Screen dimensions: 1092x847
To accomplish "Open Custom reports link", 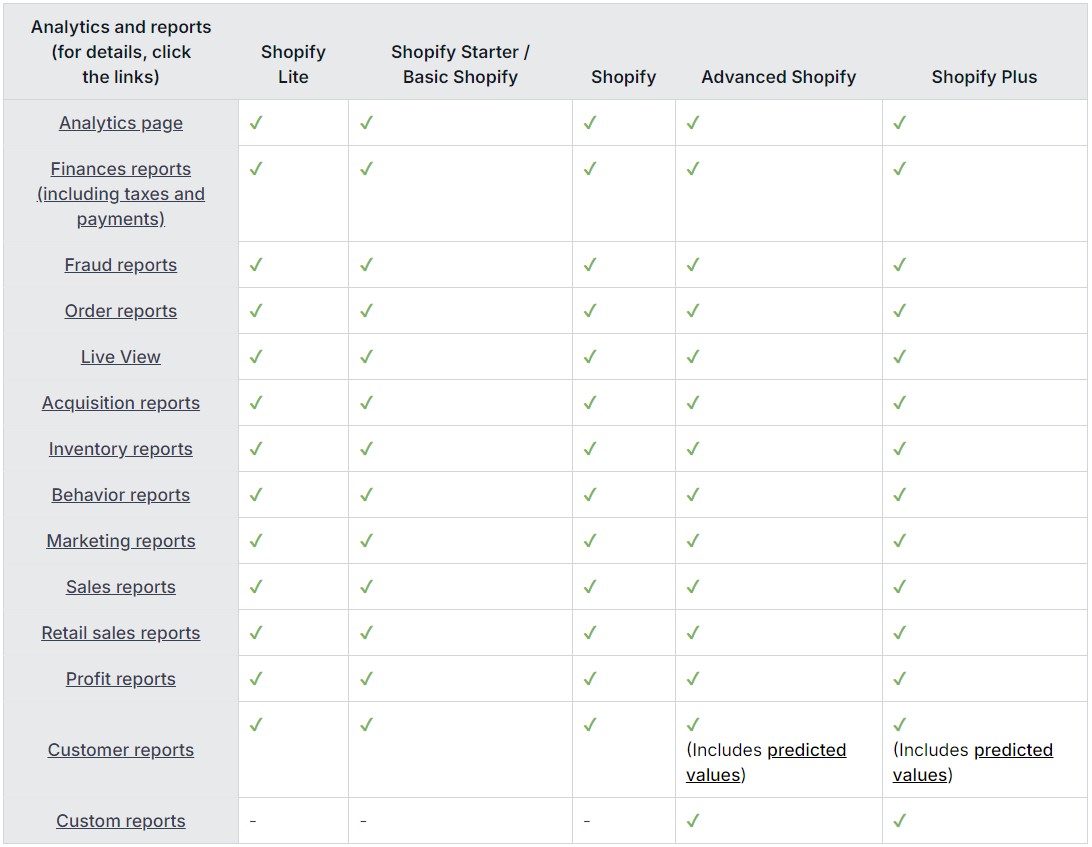I will click(120, 821).
